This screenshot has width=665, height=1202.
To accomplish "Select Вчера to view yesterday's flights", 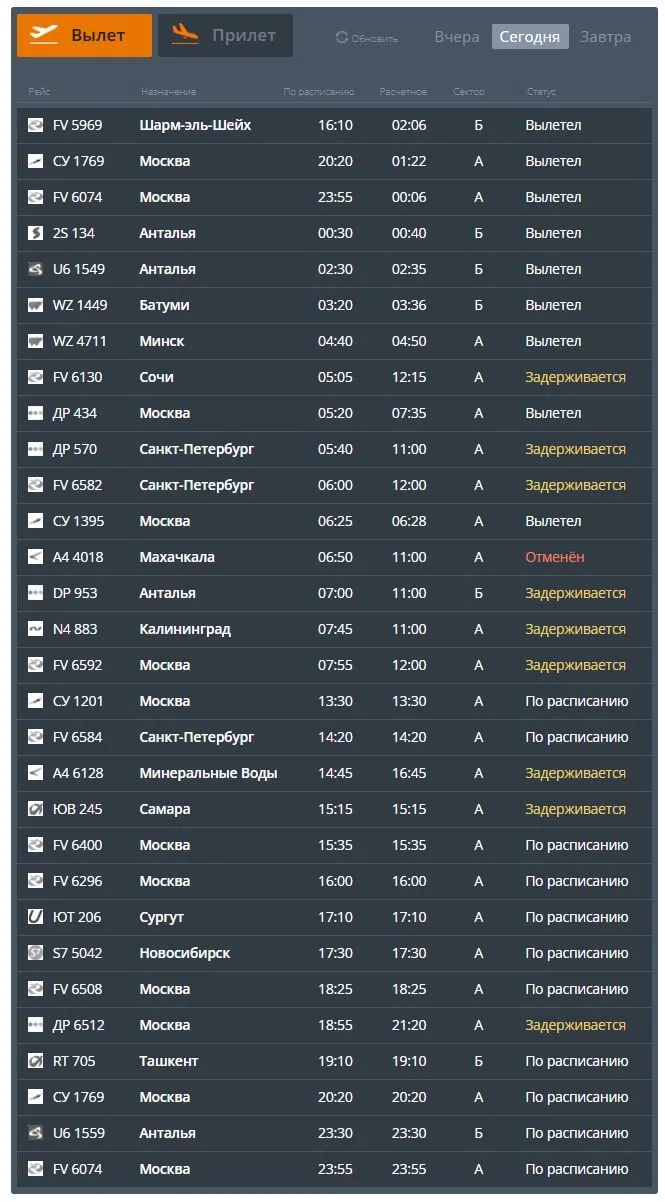I will pyautogui.click(x=457, y=37).
